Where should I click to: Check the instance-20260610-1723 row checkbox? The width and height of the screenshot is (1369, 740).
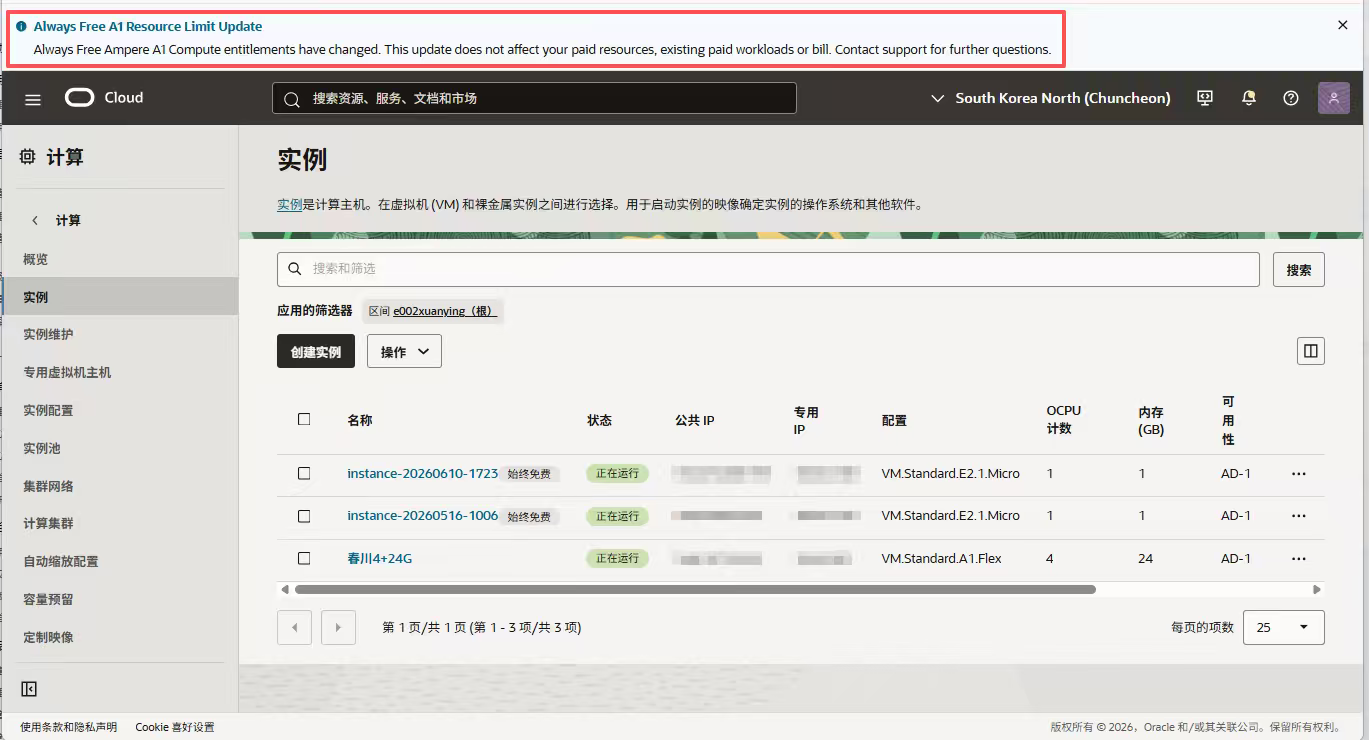coord(304,474)
